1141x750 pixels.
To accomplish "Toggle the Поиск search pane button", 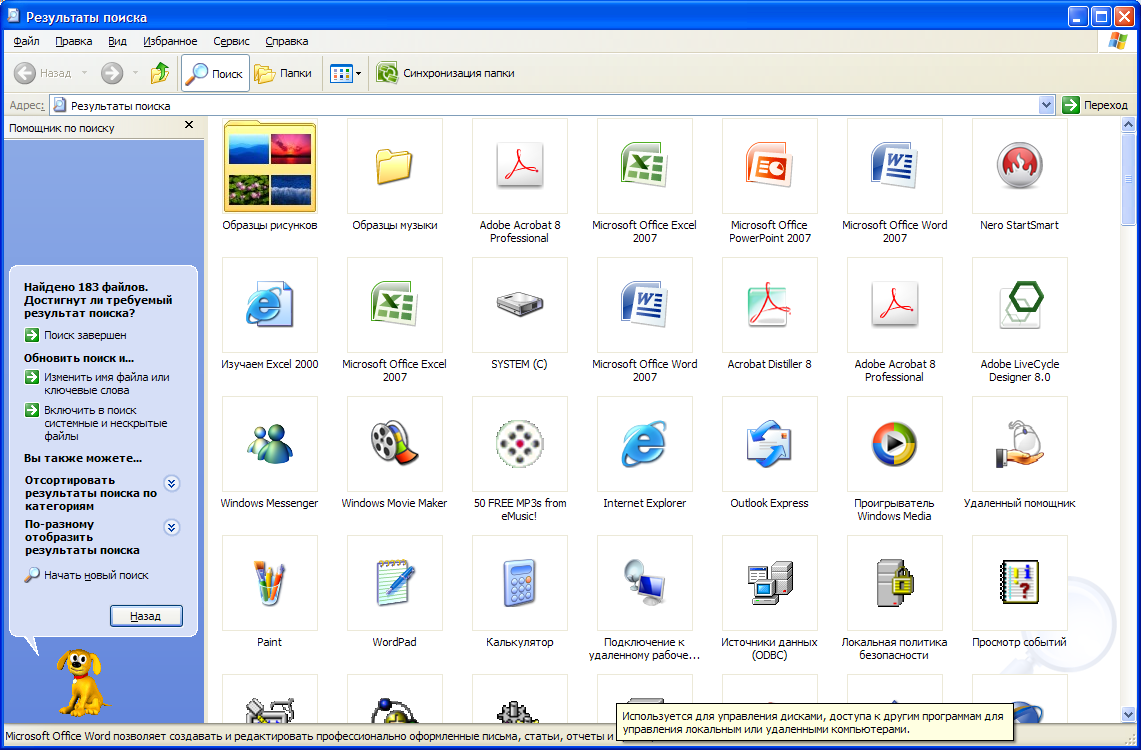I will coord(215,73).
